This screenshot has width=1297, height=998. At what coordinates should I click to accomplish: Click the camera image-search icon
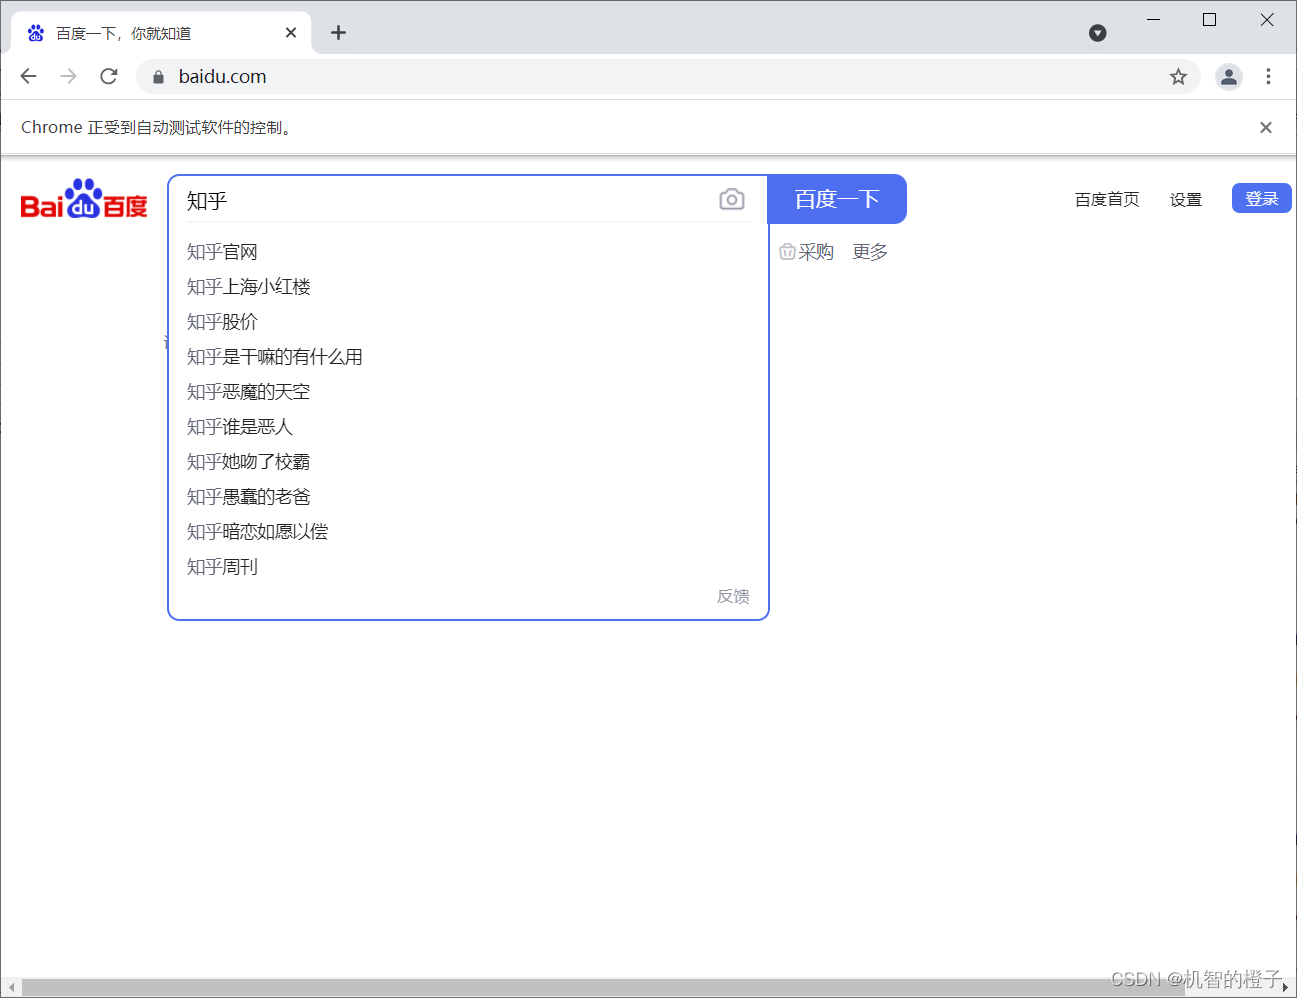732,200
